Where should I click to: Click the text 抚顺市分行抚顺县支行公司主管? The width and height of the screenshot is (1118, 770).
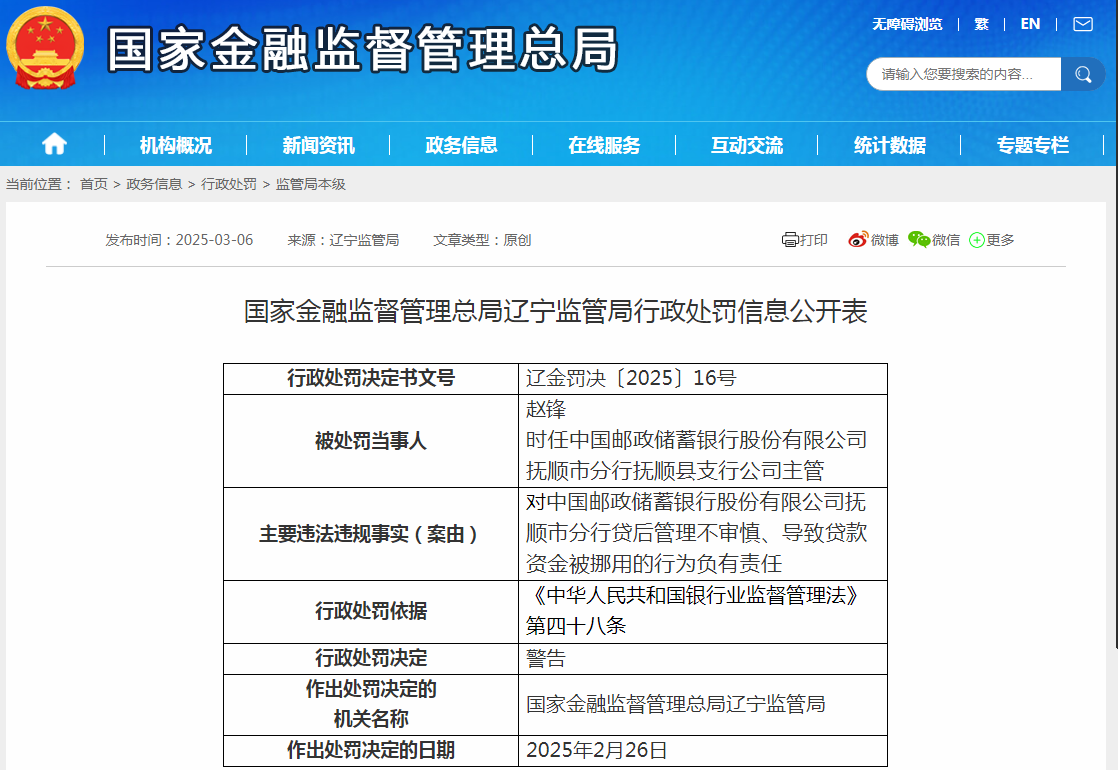point(675,471)
